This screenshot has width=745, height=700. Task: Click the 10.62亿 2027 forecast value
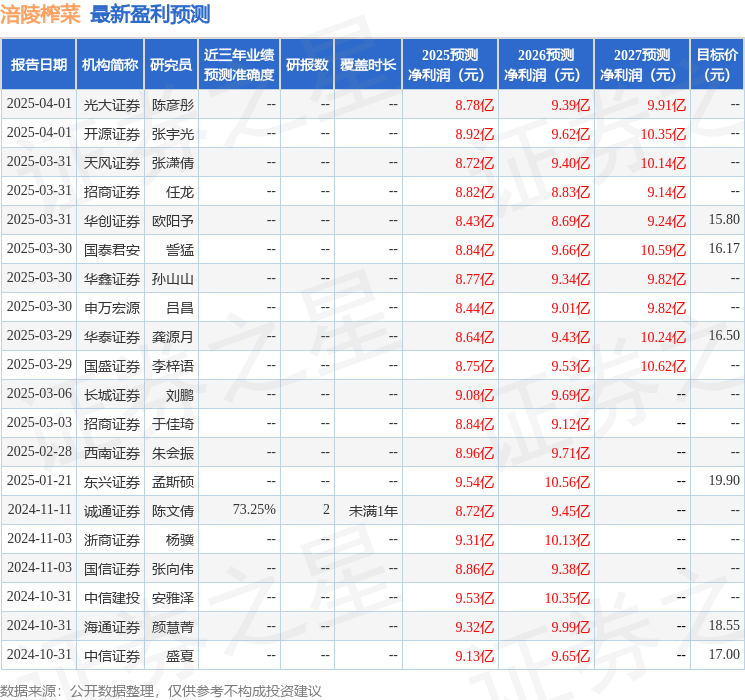pyautogui.click(x=663, y=366)
